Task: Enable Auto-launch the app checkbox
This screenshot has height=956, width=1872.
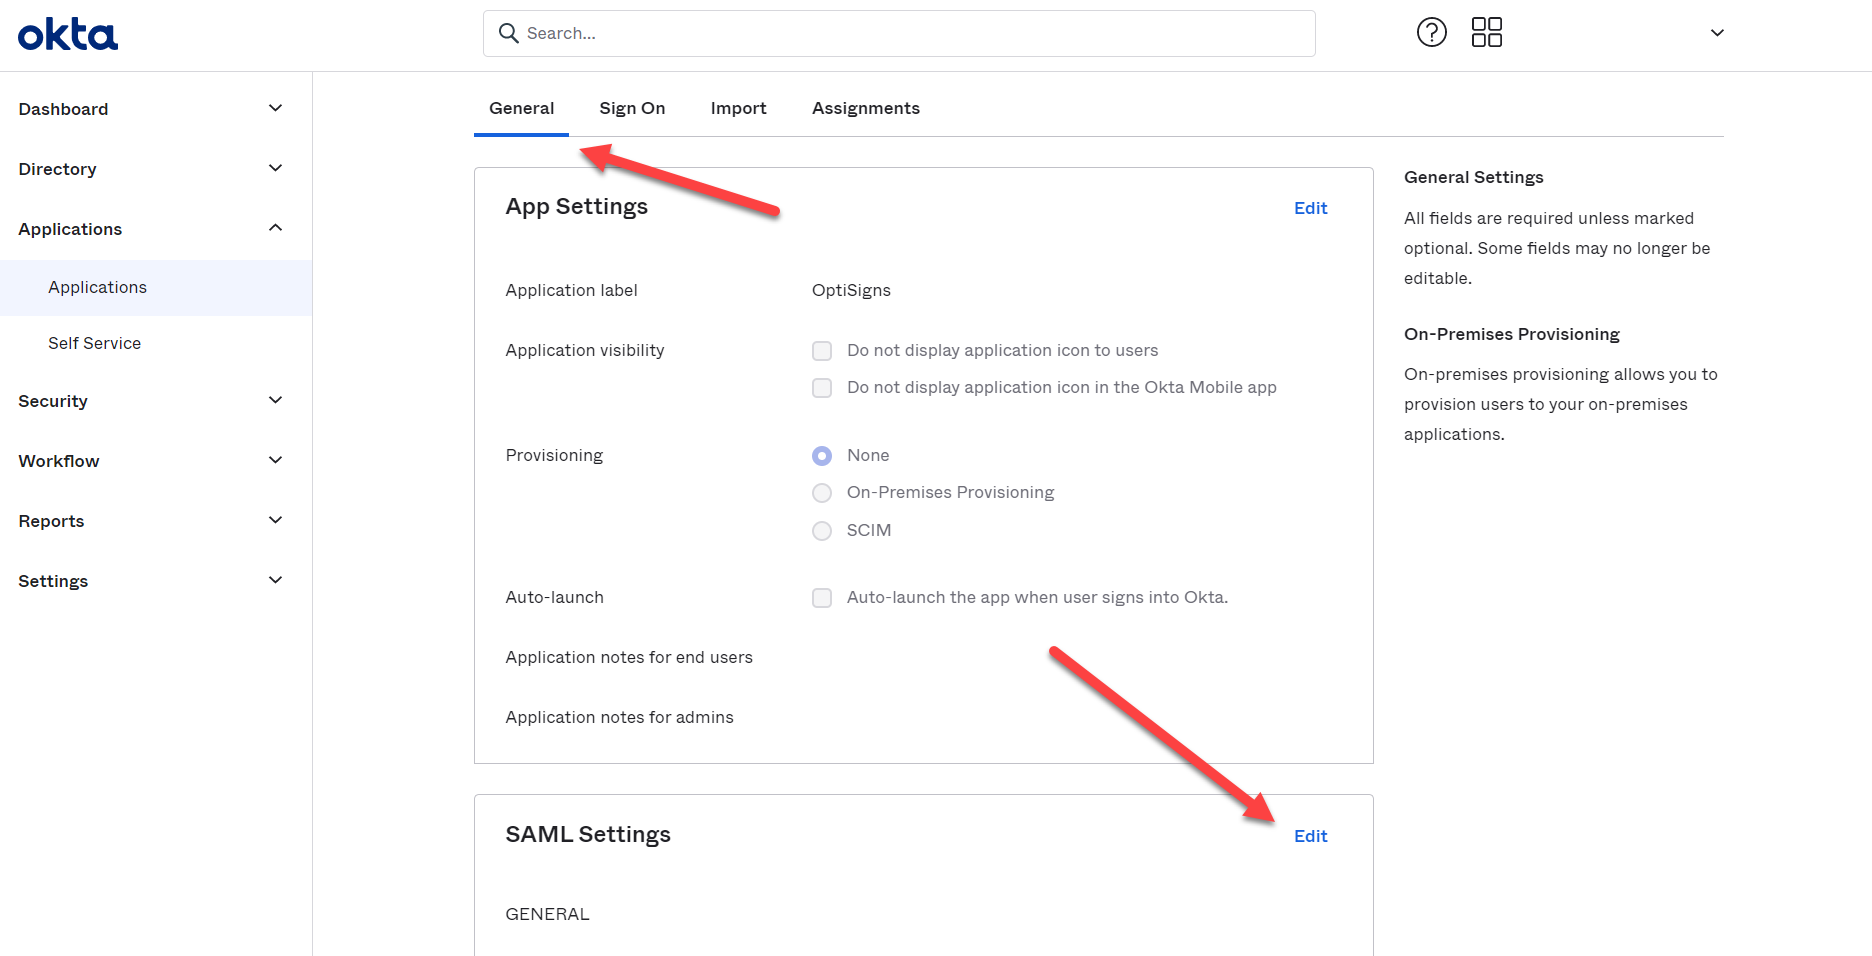Action: pos(822,598)
